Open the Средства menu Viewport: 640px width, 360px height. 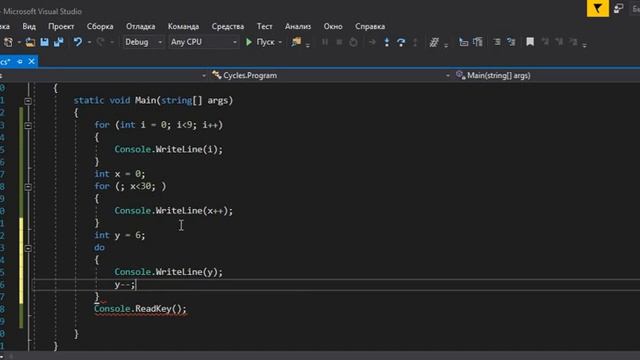pyautogui.click(x=228, y=27)
